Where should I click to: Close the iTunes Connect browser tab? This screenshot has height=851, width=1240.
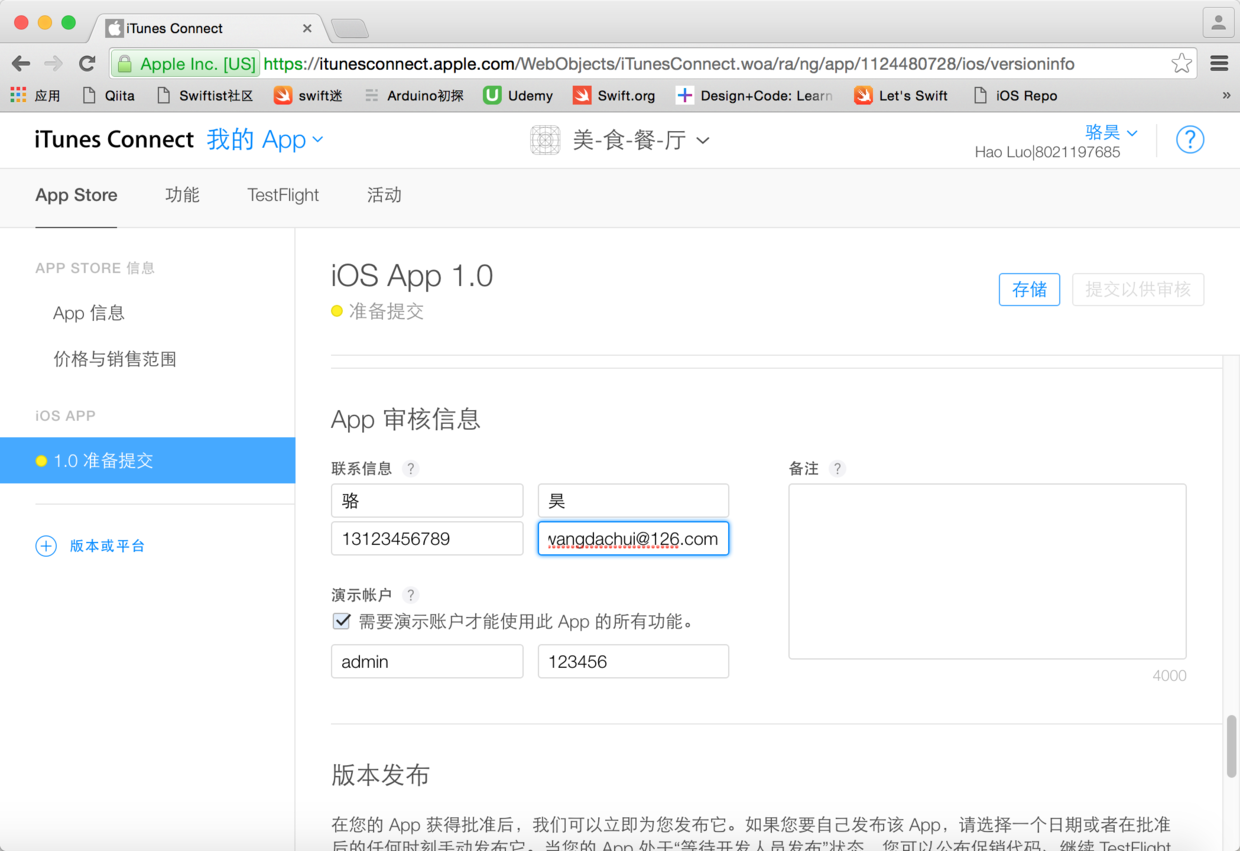(307, 28)
